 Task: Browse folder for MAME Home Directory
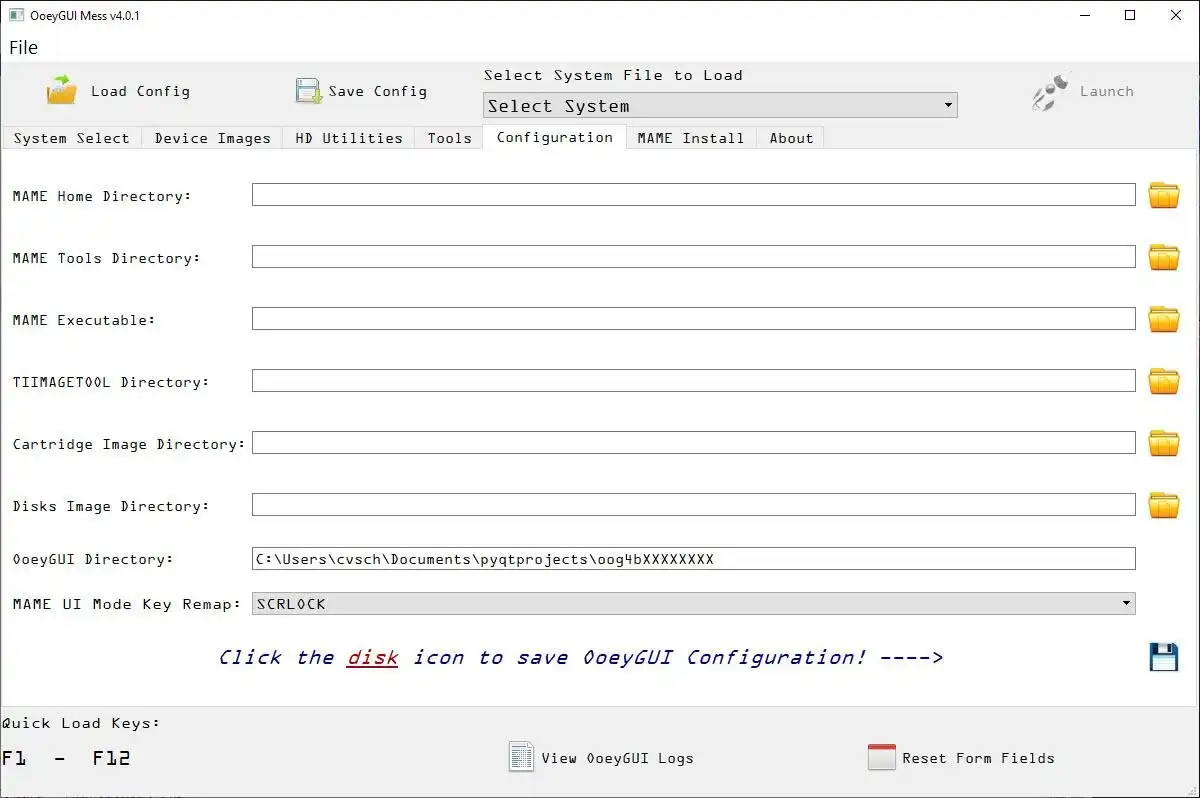point(1164,195)
